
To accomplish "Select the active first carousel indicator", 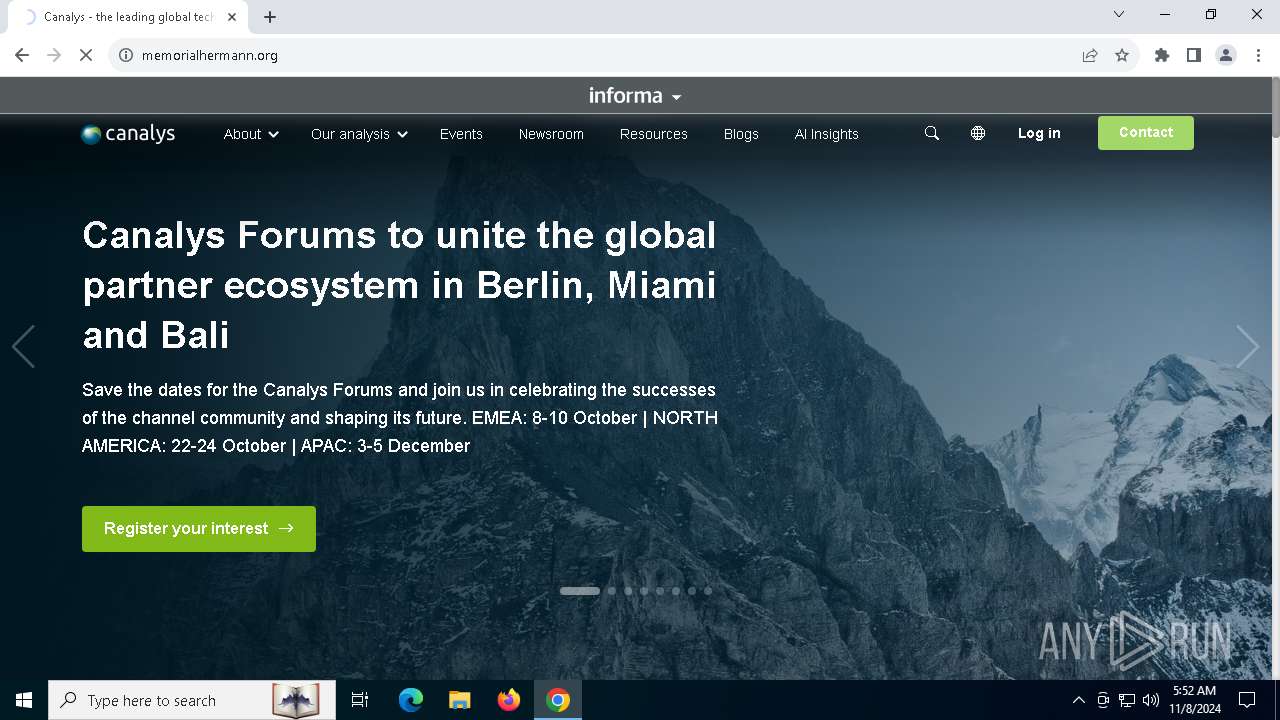I will pos(580,591).
